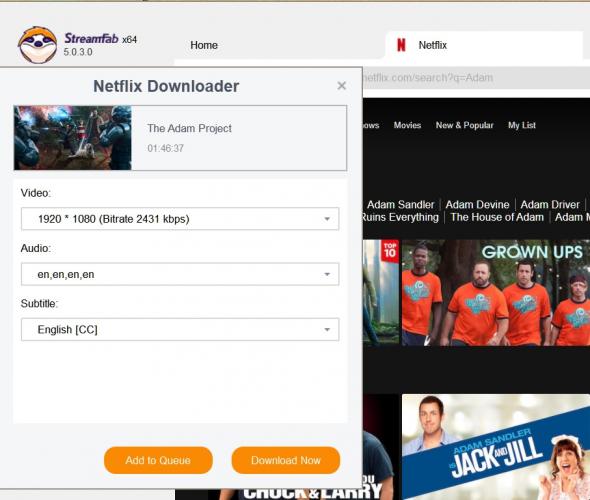
Task: Open New & Popular in Netflix
Action: click(464, 125)
